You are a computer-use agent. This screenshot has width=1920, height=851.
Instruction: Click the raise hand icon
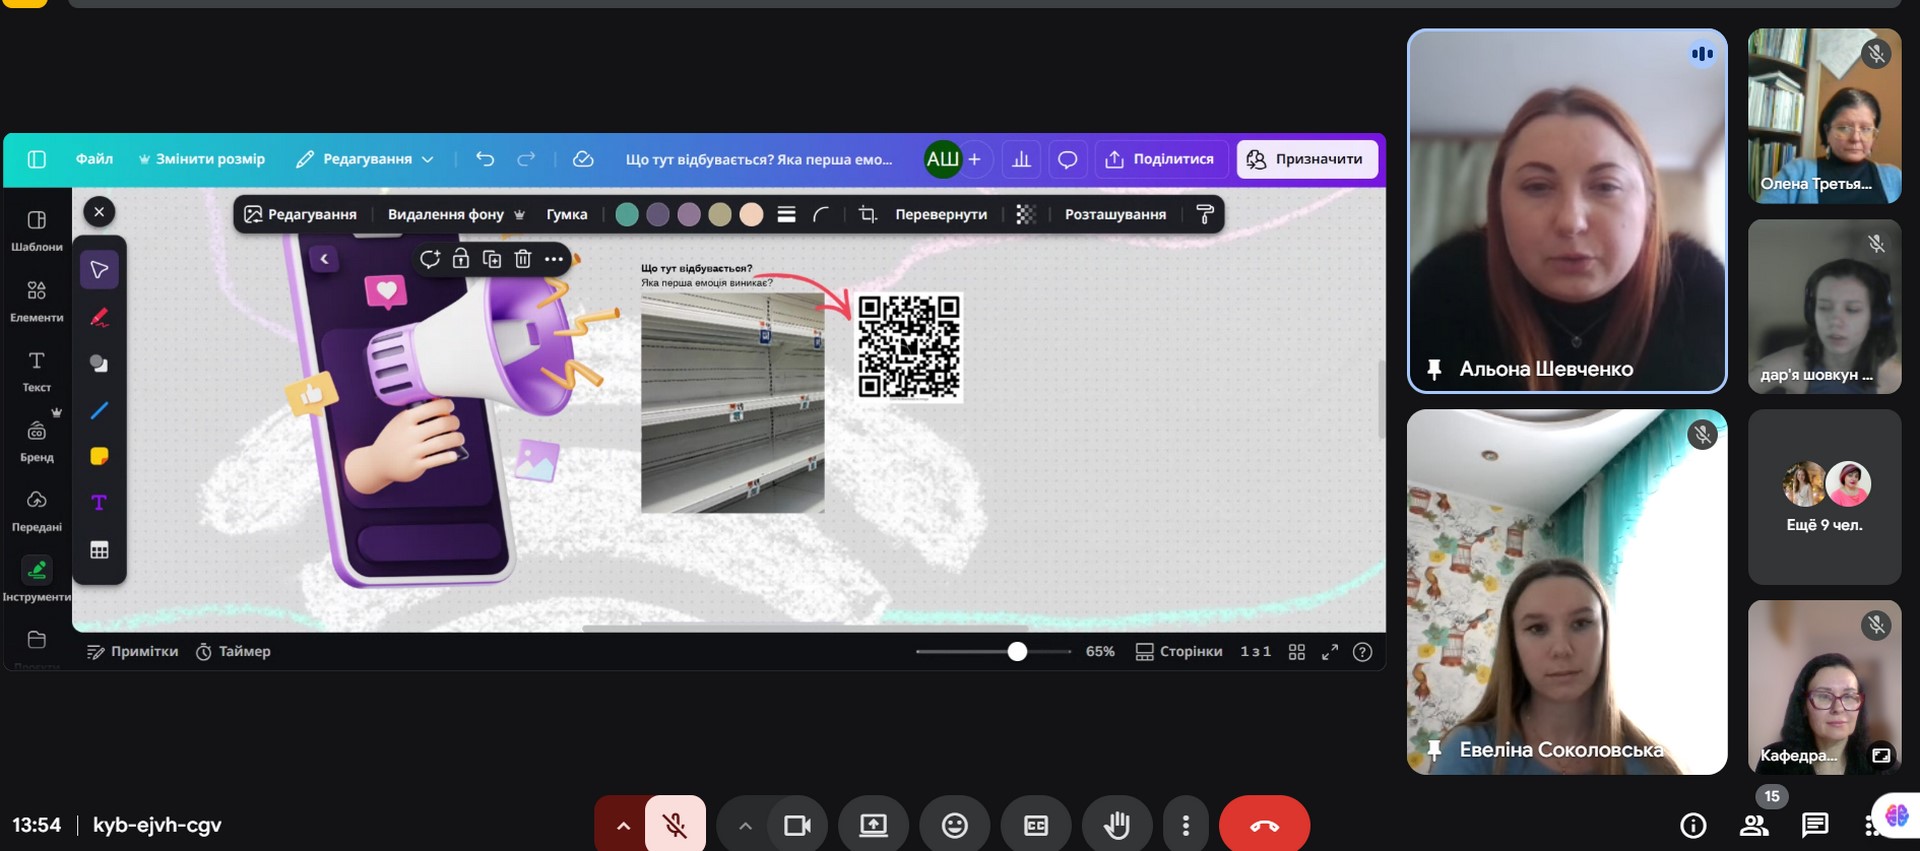pos(1117,825)
